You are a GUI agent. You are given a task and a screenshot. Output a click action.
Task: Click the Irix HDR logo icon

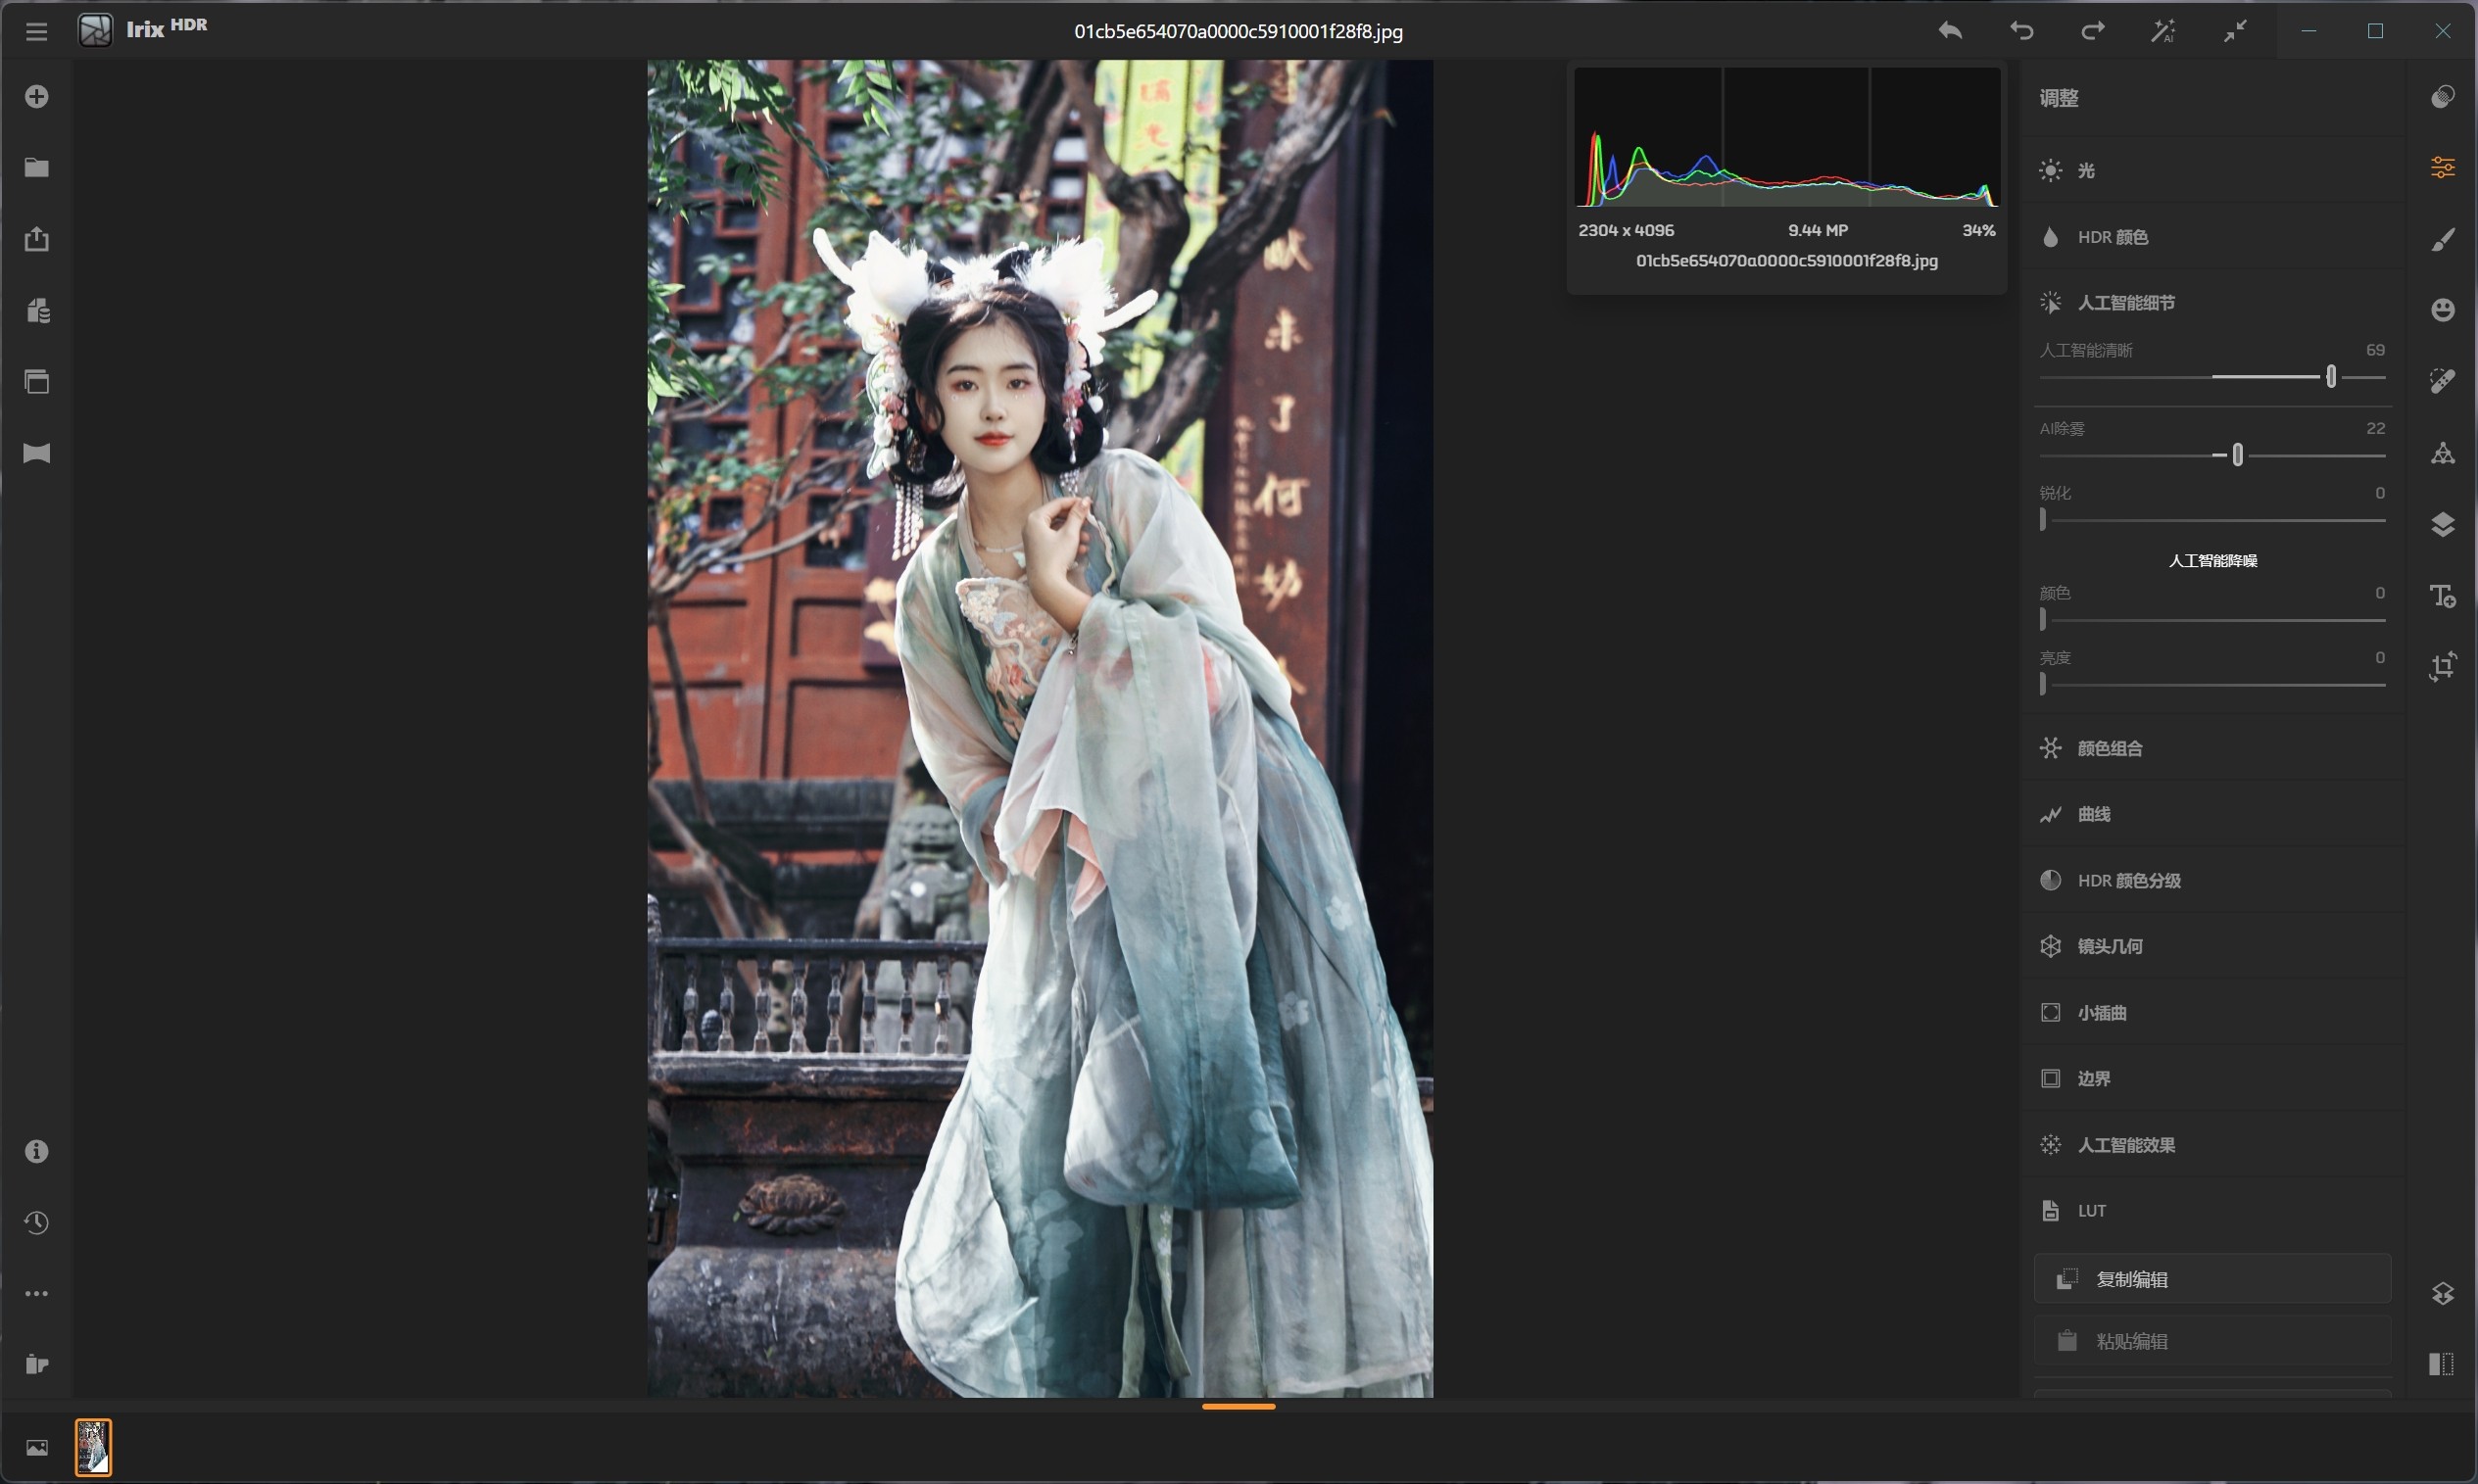tap(95, 30)
